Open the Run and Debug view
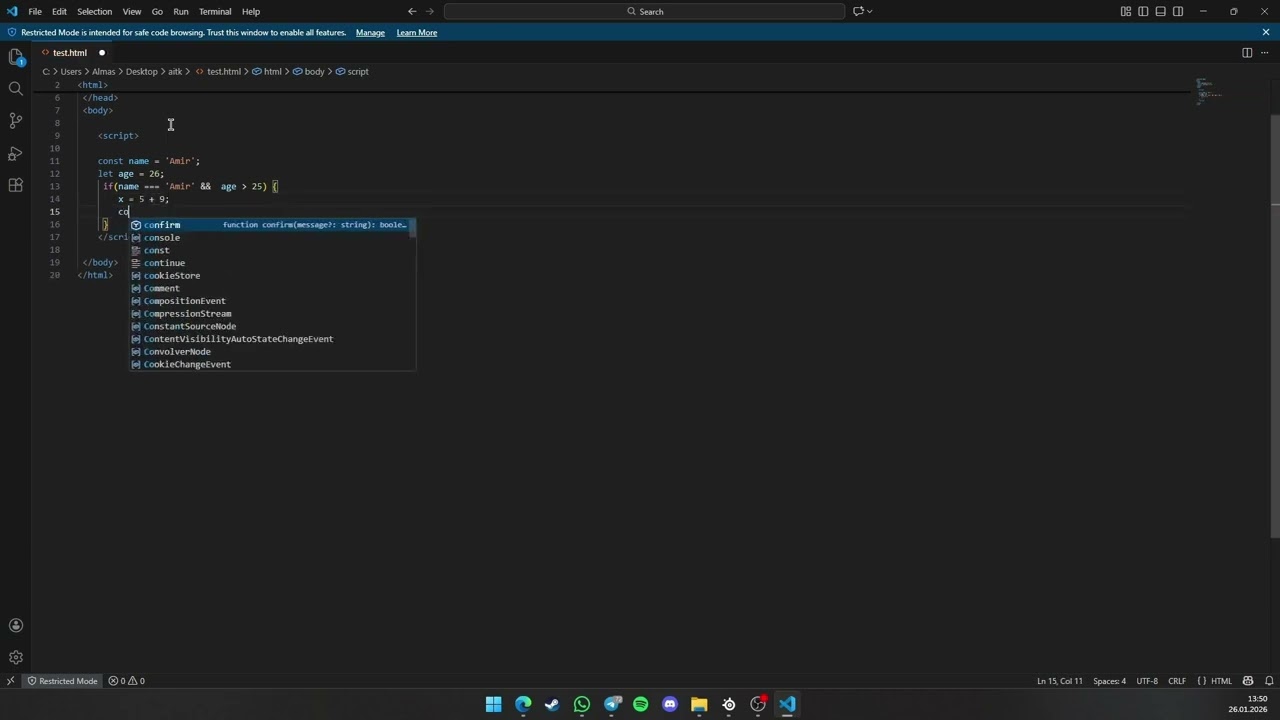 tap(15, 153)
